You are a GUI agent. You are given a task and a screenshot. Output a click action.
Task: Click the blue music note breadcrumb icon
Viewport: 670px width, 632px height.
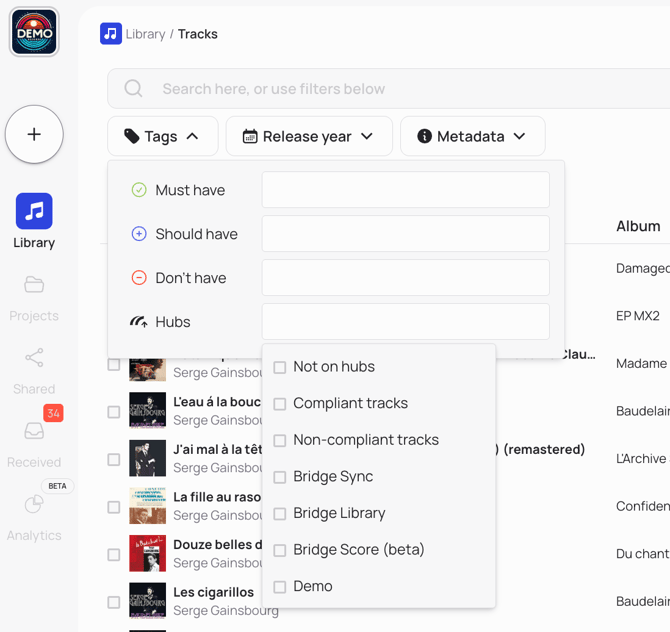click(111, 34)
